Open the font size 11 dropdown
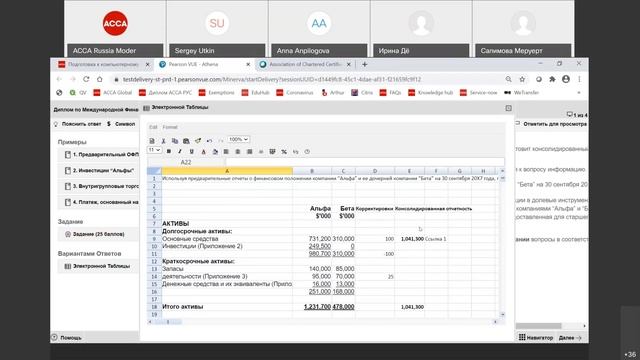The width and height of the screenshot is (640, 360). [x=154, y=150]
